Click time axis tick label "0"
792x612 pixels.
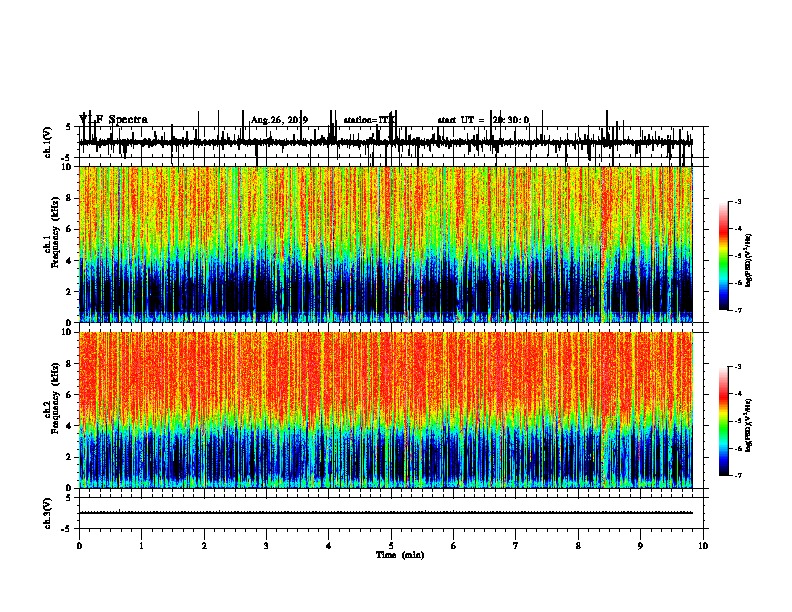[79, 546]
